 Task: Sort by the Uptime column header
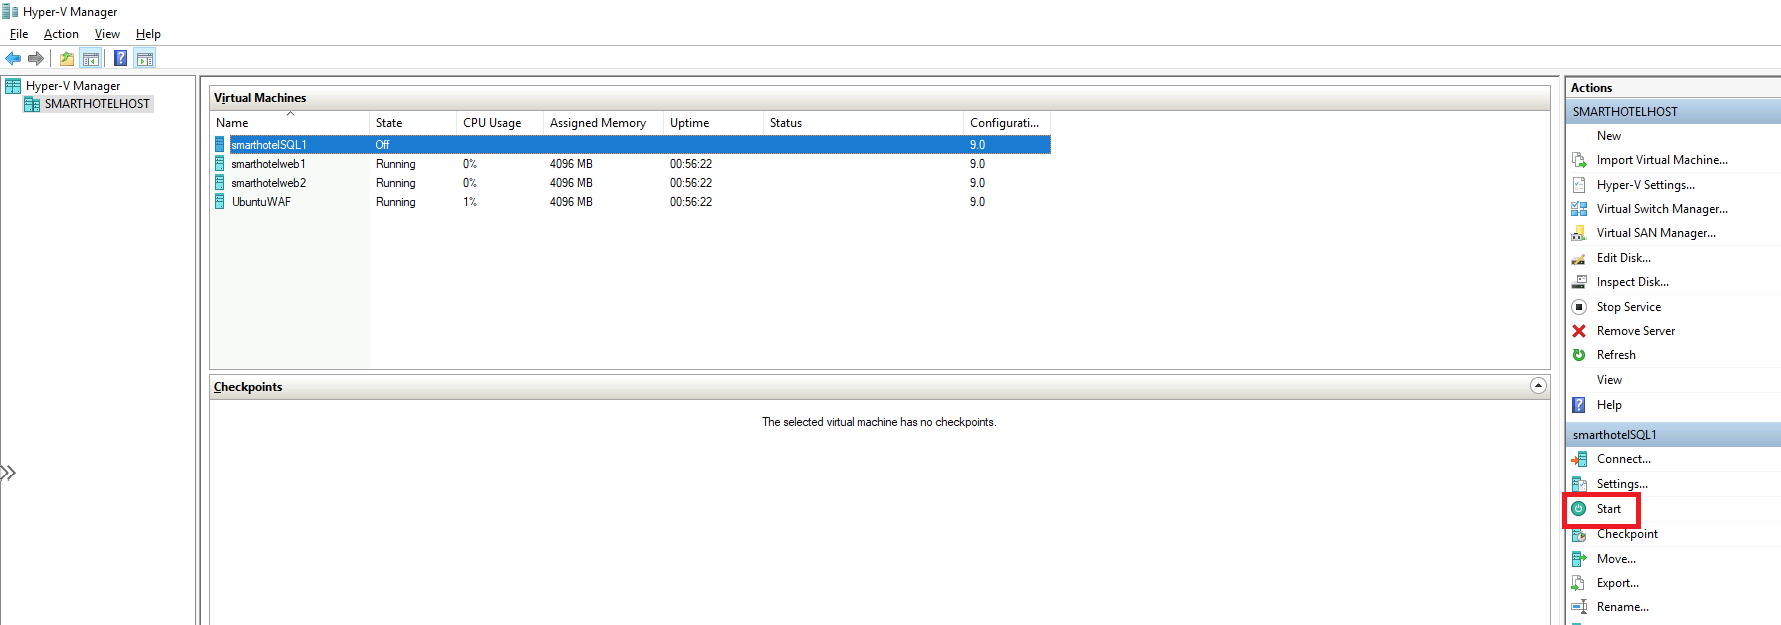[x=713, y=123]
